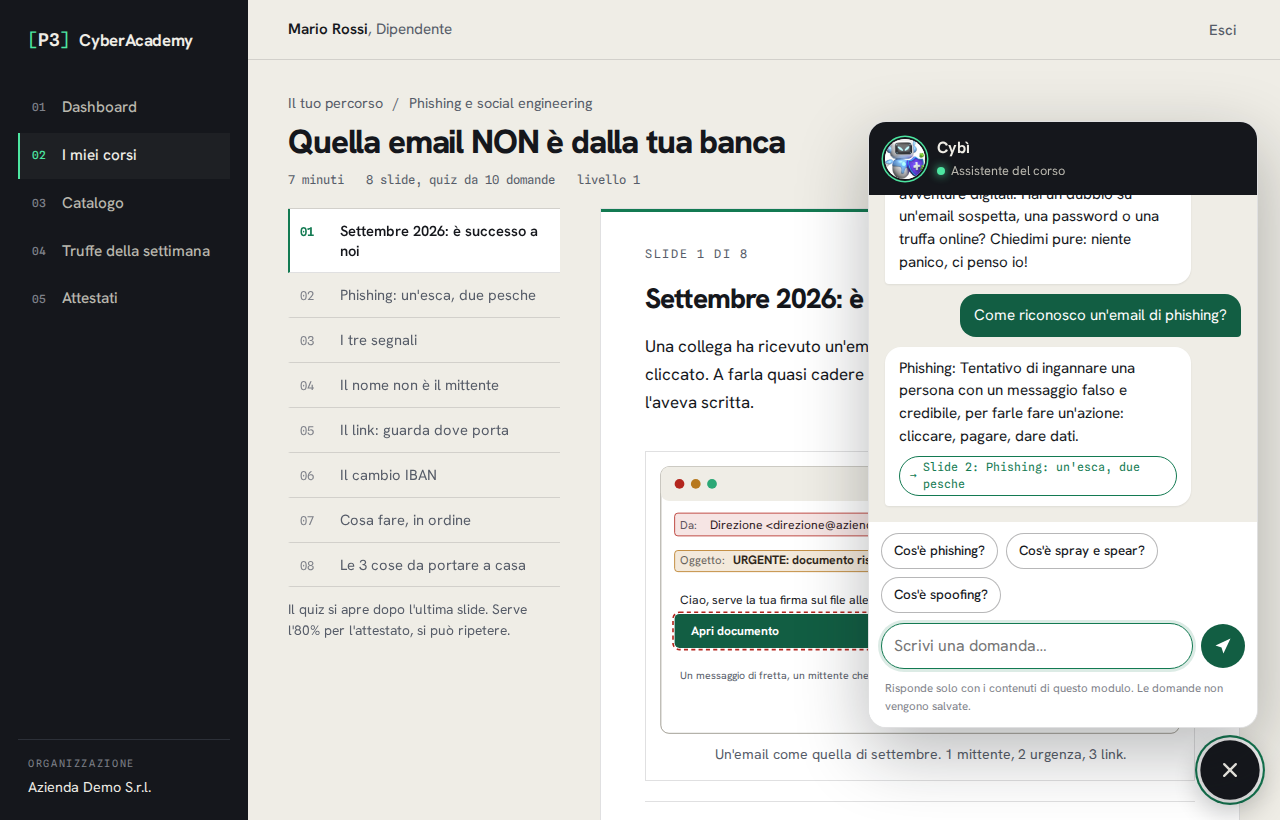Select slide 01 Settembre 2026
The width and height of the screenshot is (1280, 820).
pyautogui.click(x=424, y=241)
